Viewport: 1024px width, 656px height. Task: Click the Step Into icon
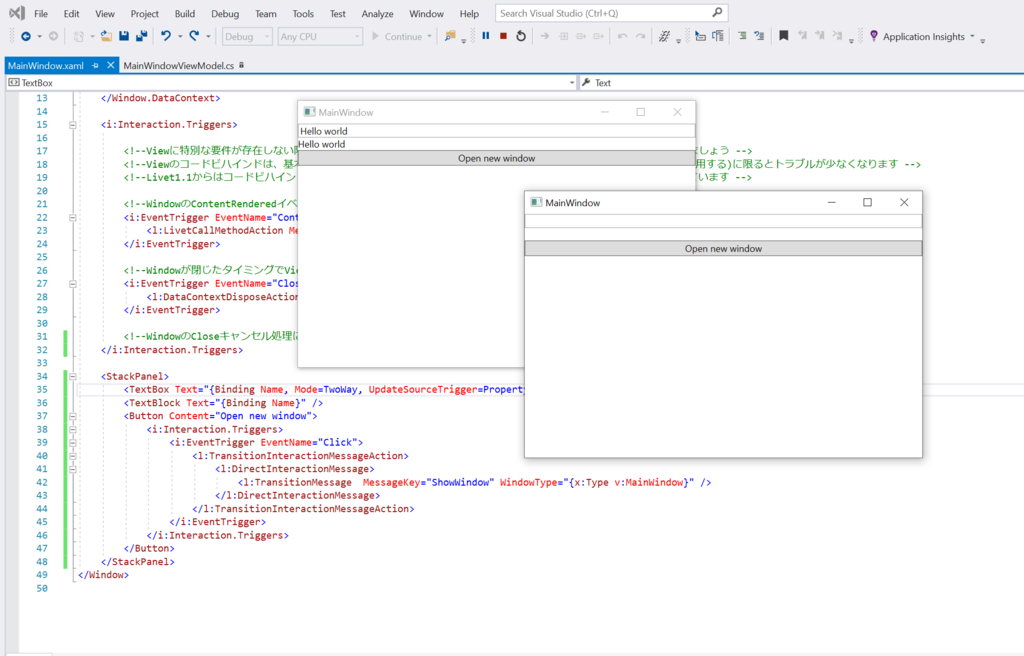563,37
